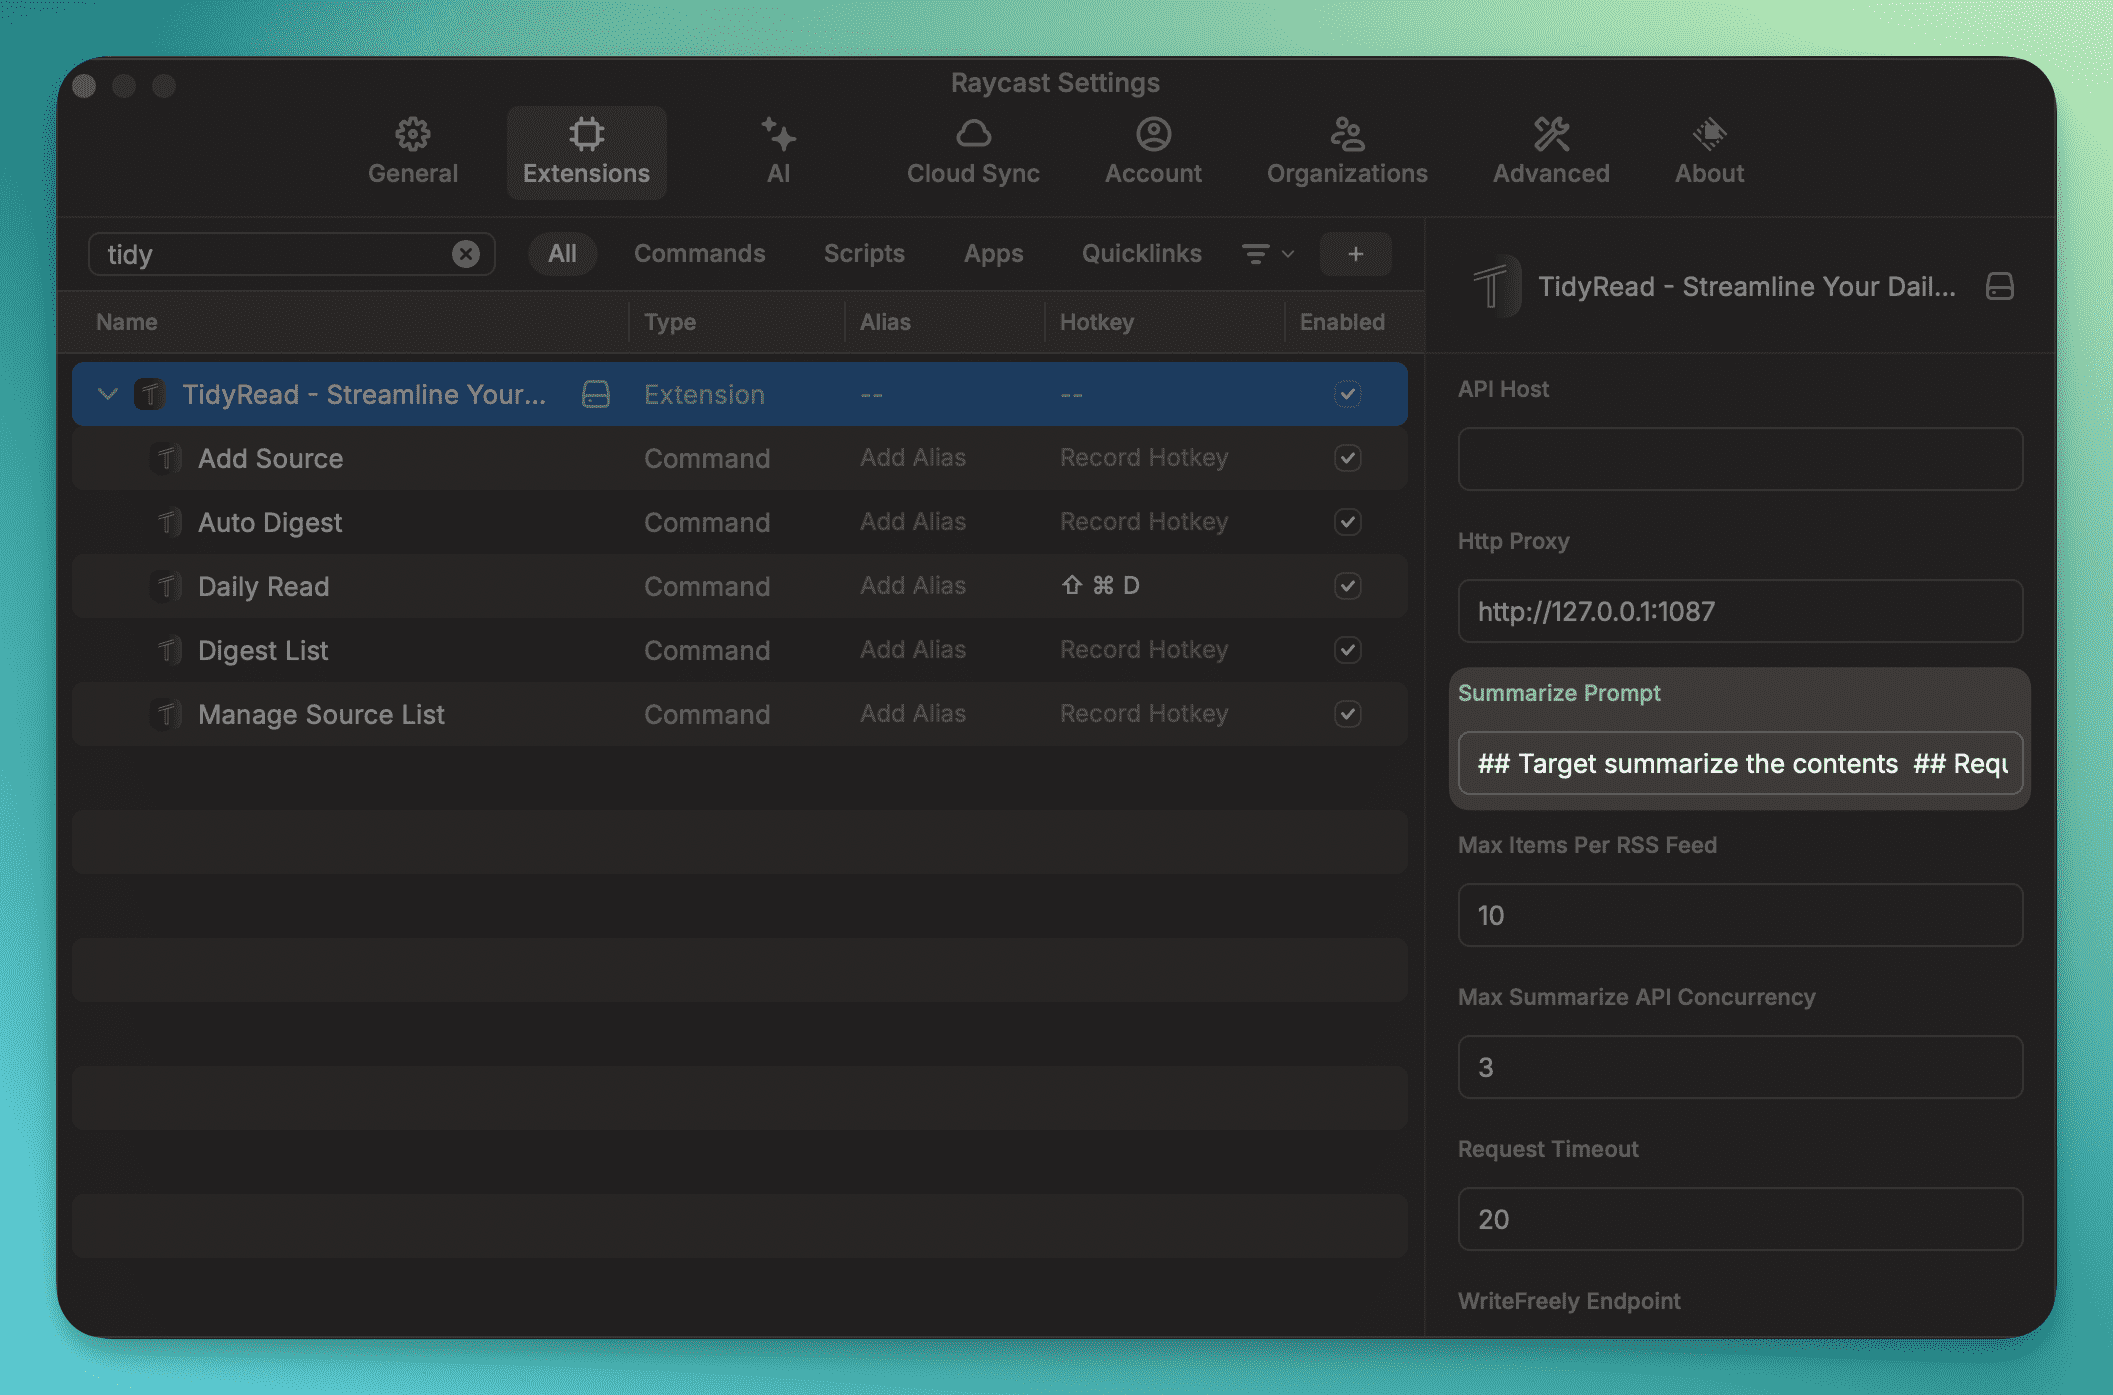The image size is (2113, 1395).
Task: Open the General settings gear icon
Action: [412, 134]
